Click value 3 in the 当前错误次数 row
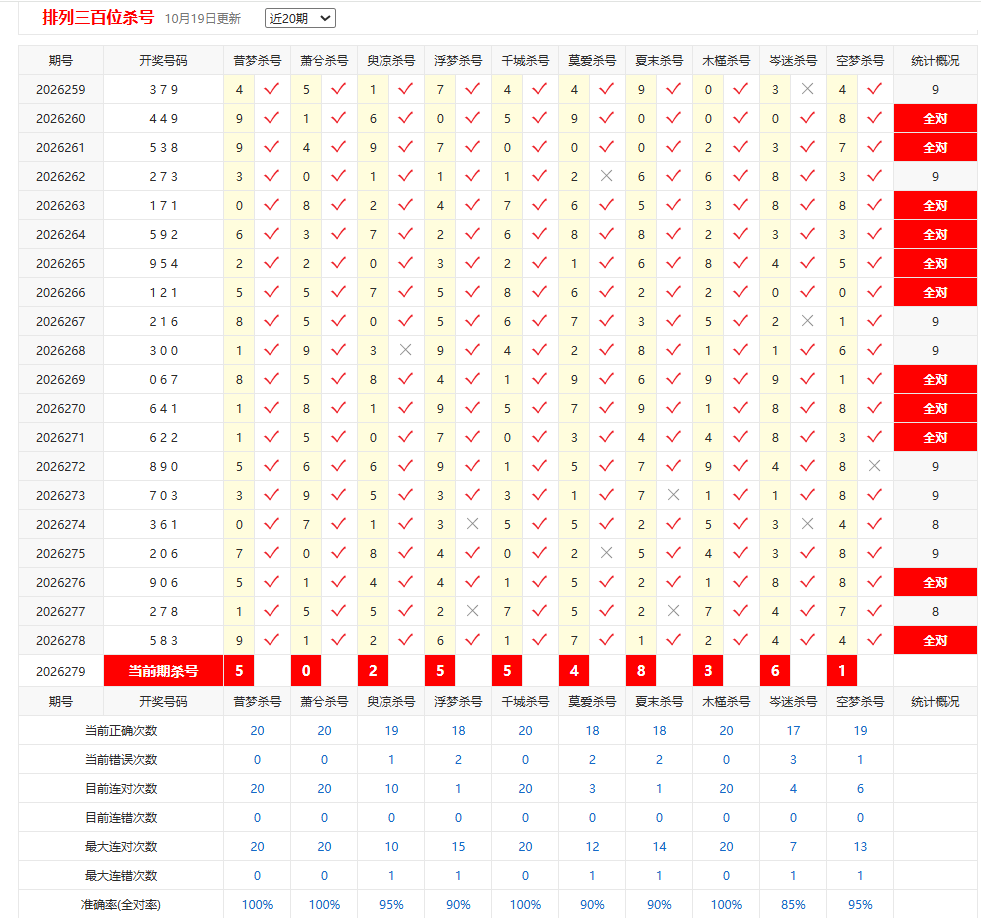981x918 pixels. (x=793, y=760)
